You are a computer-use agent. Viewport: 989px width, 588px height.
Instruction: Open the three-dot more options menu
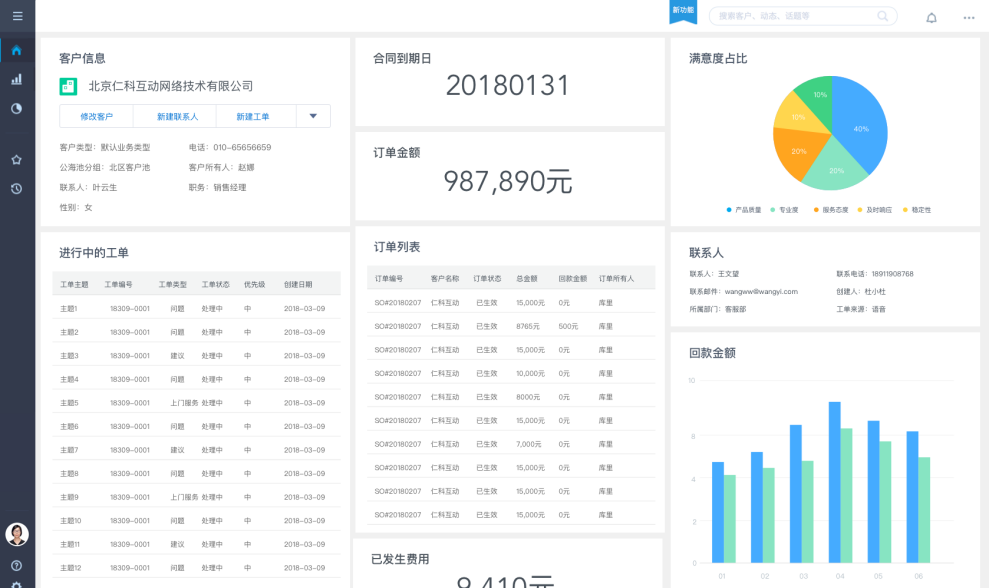click(968, 17)
